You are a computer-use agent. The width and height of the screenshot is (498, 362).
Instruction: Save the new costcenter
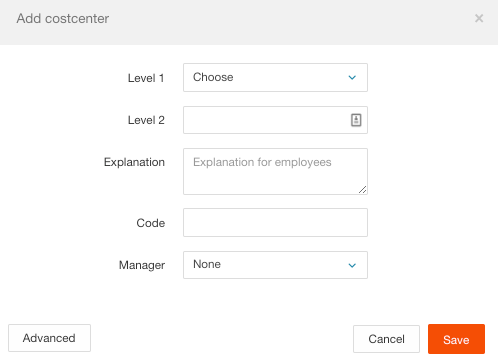click(x=456, y=339)
